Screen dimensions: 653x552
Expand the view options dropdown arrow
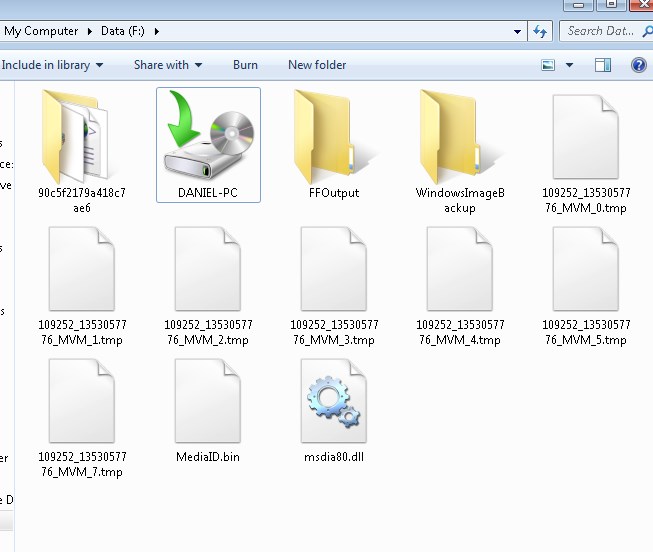(x=569, y=65)
